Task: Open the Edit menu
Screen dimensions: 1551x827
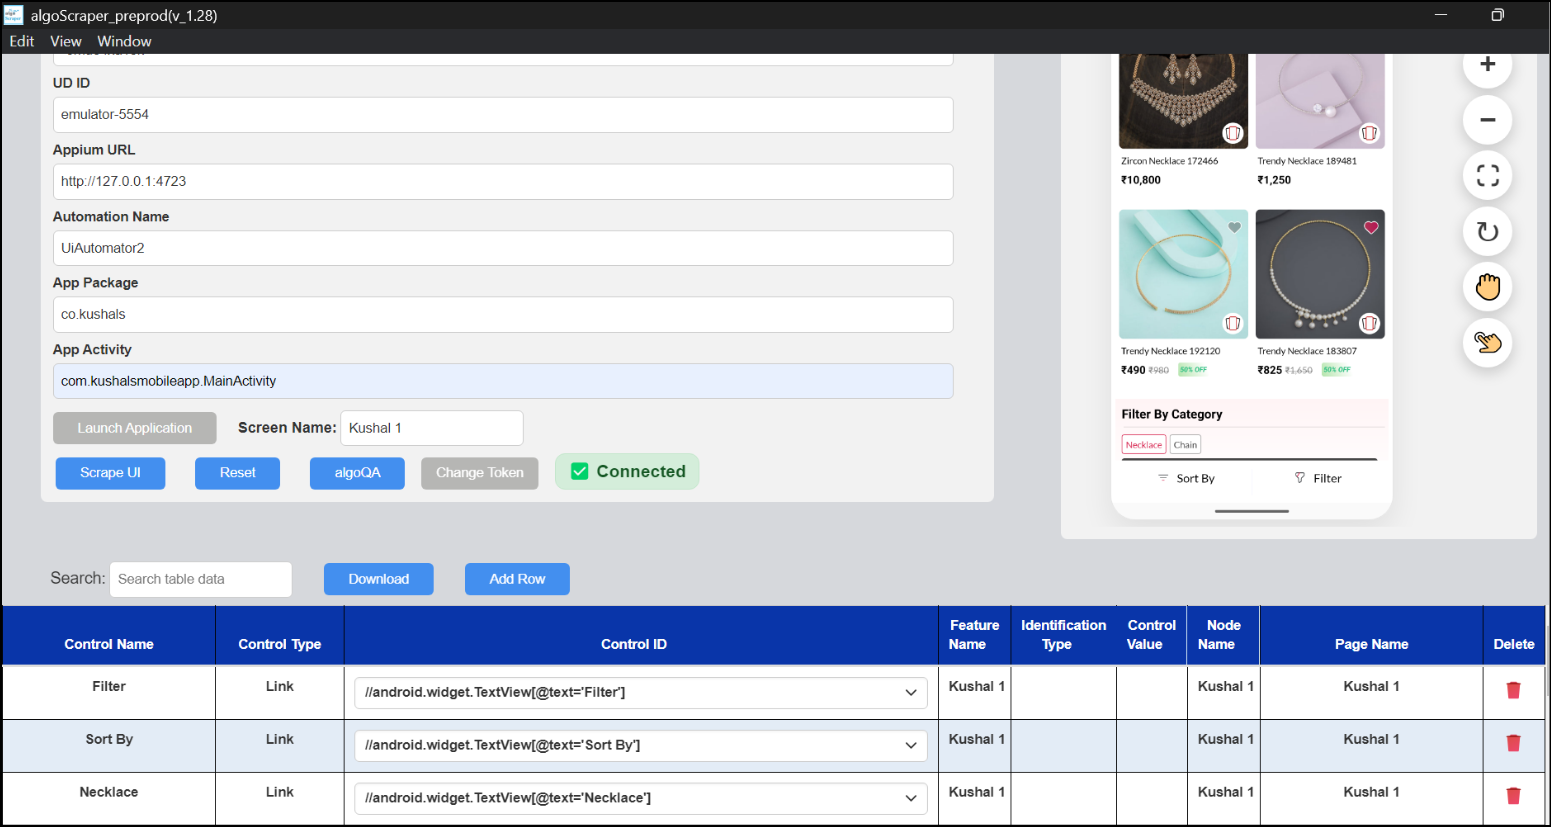Action: coord(22,41)
